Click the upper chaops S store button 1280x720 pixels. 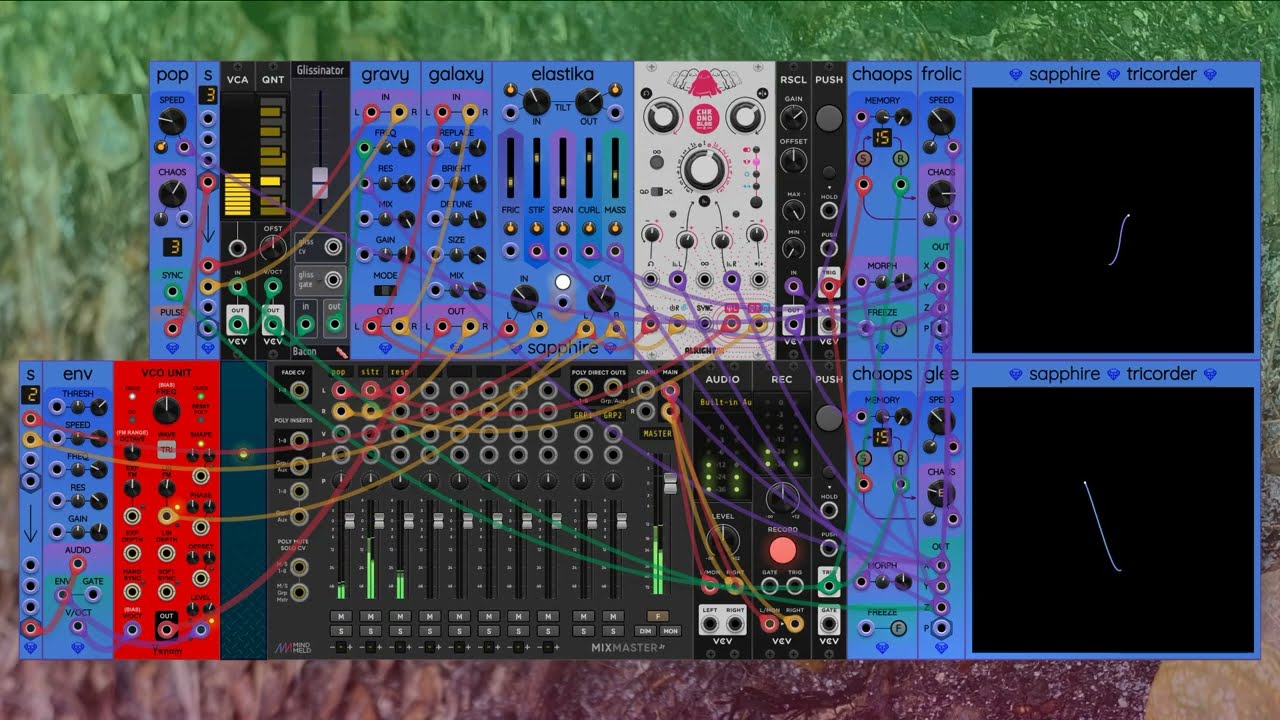863,159
